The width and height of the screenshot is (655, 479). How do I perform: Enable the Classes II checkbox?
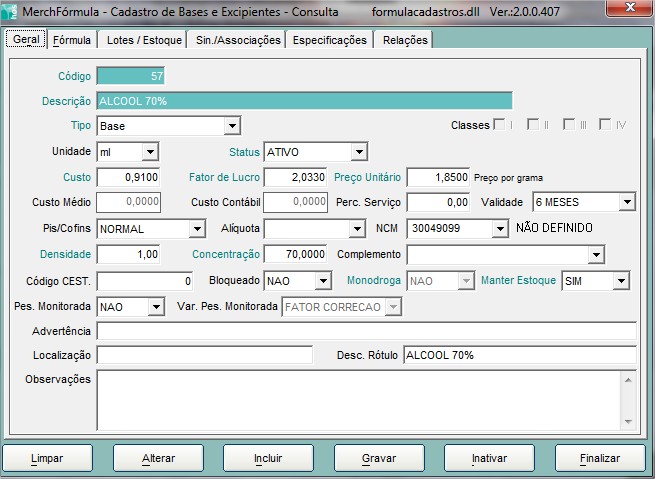pos(534,125)
